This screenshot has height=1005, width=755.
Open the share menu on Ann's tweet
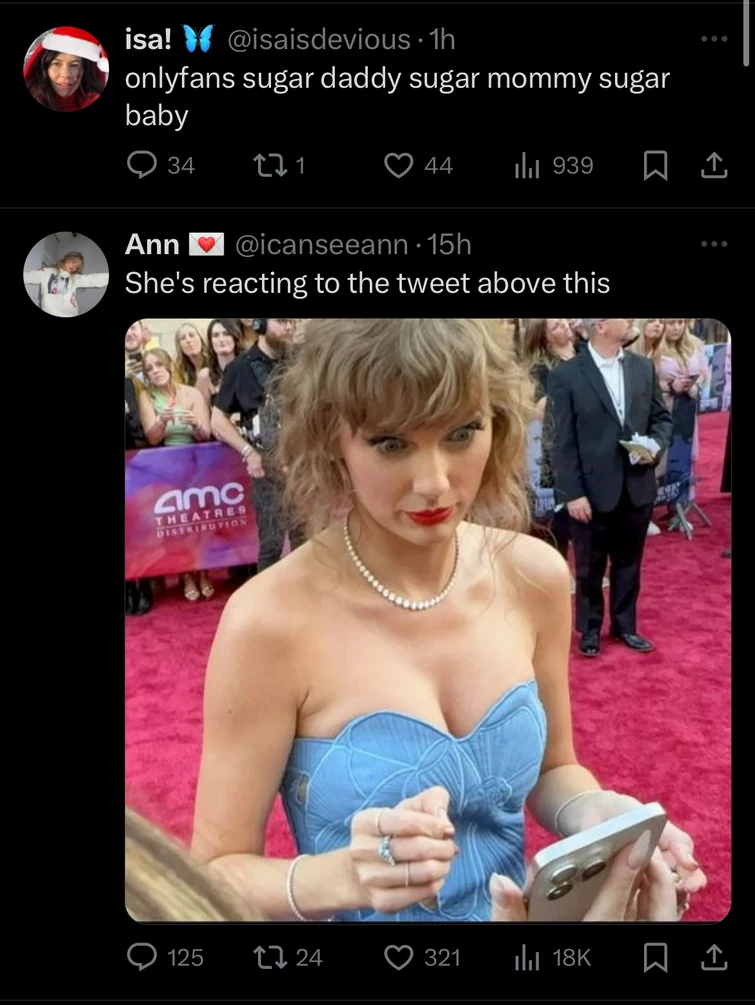(718, 957)
